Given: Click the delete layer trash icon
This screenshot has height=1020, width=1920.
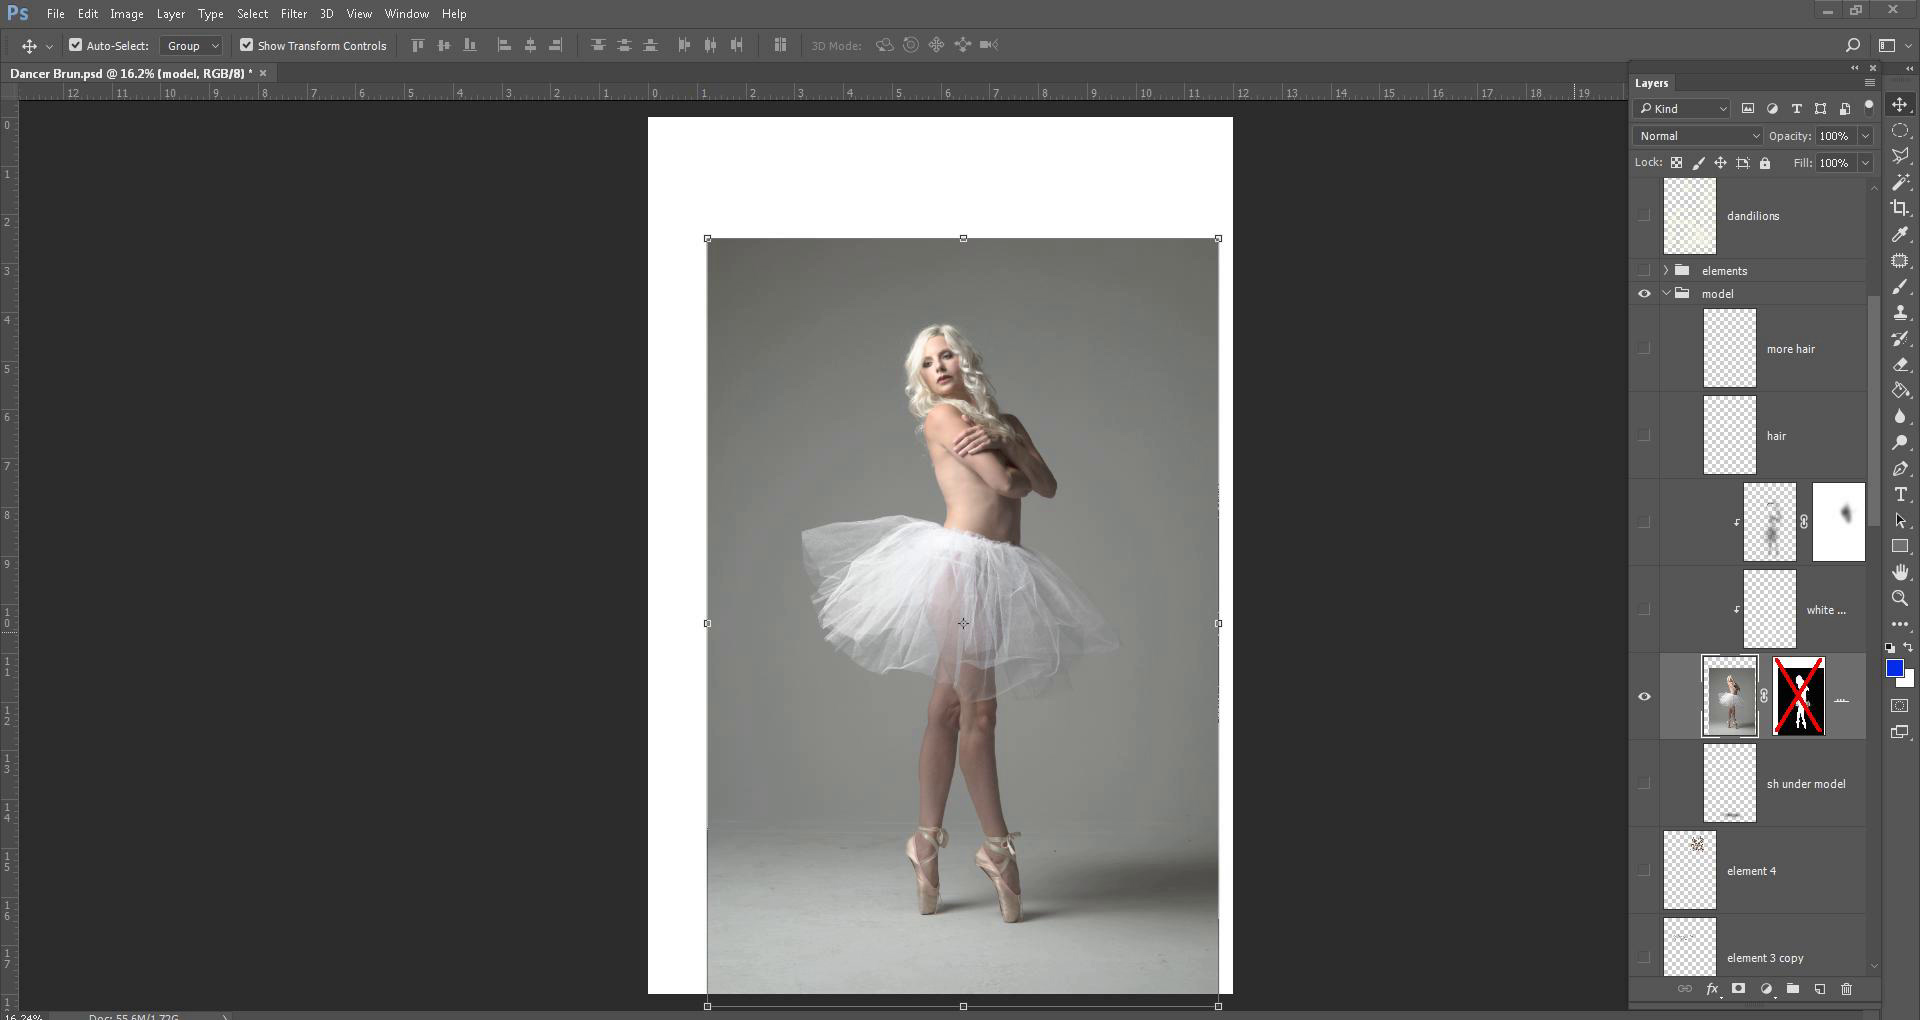Looking at the screenshot, I should point(1846,989).
